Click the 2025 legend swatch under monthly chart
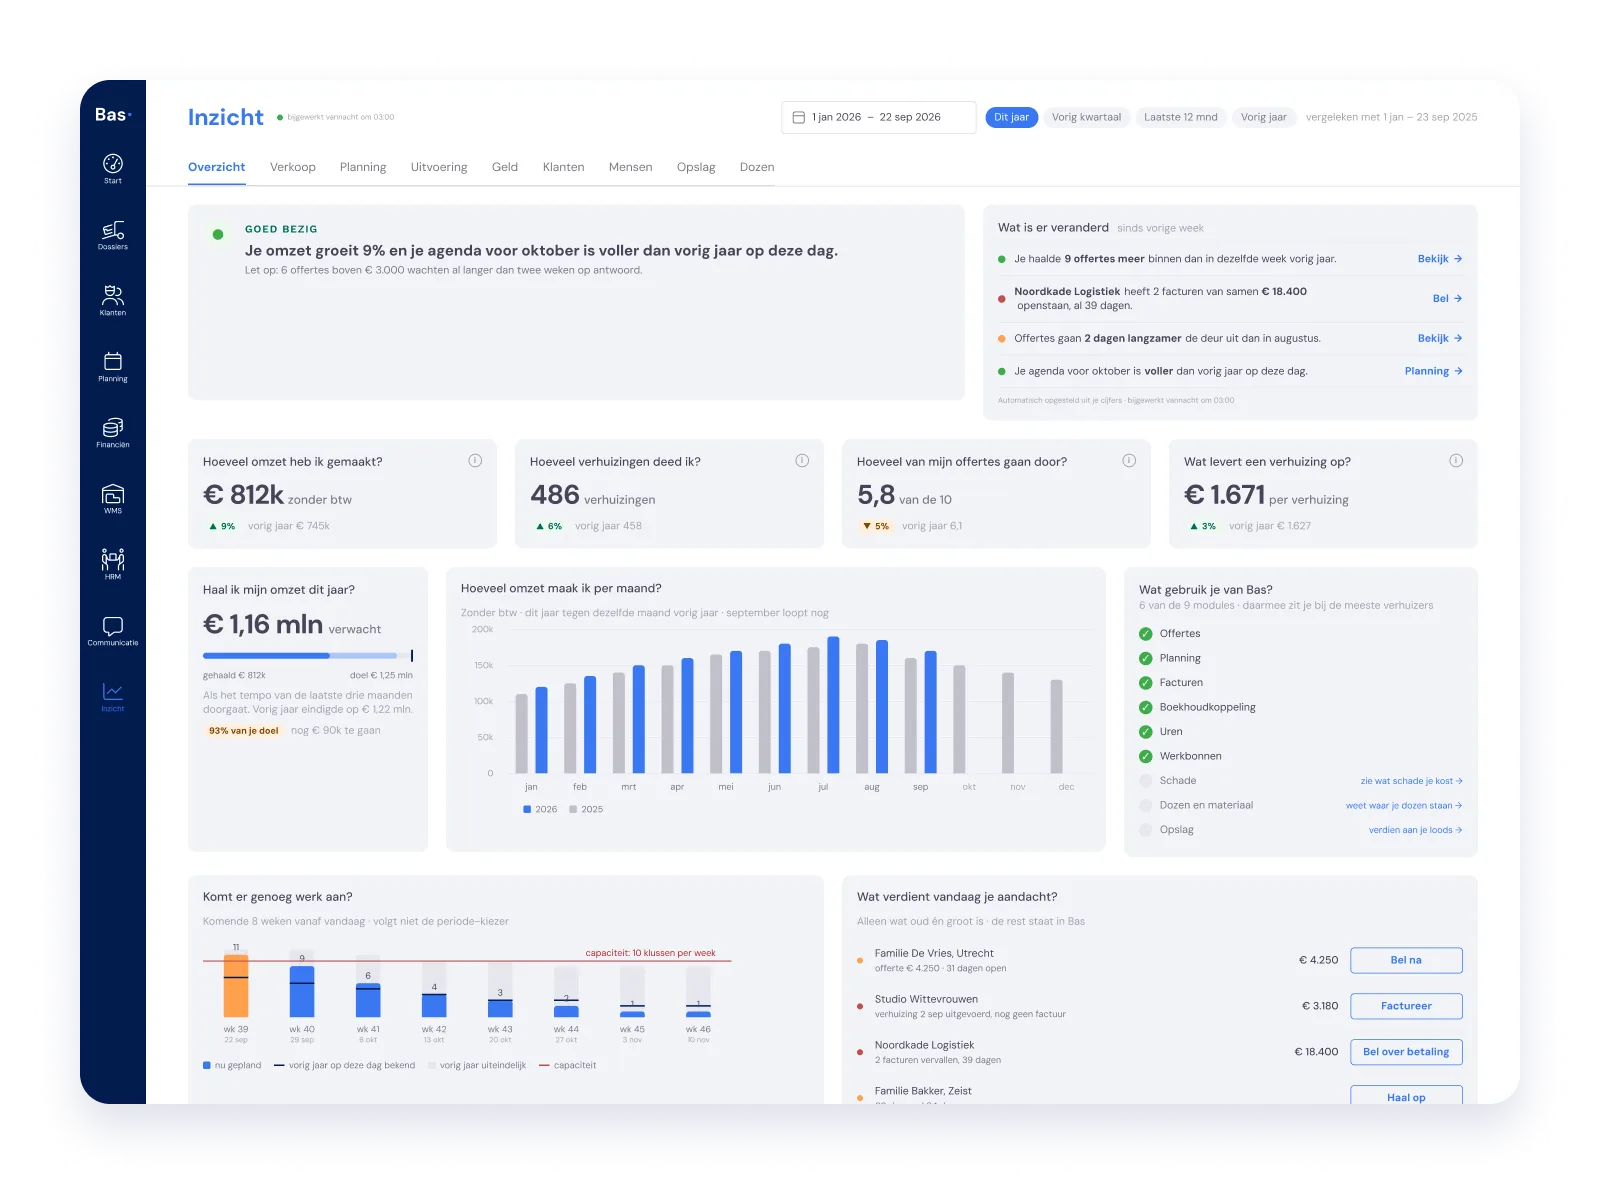This screenshot has width=1600, height=1184. [573, 809]
